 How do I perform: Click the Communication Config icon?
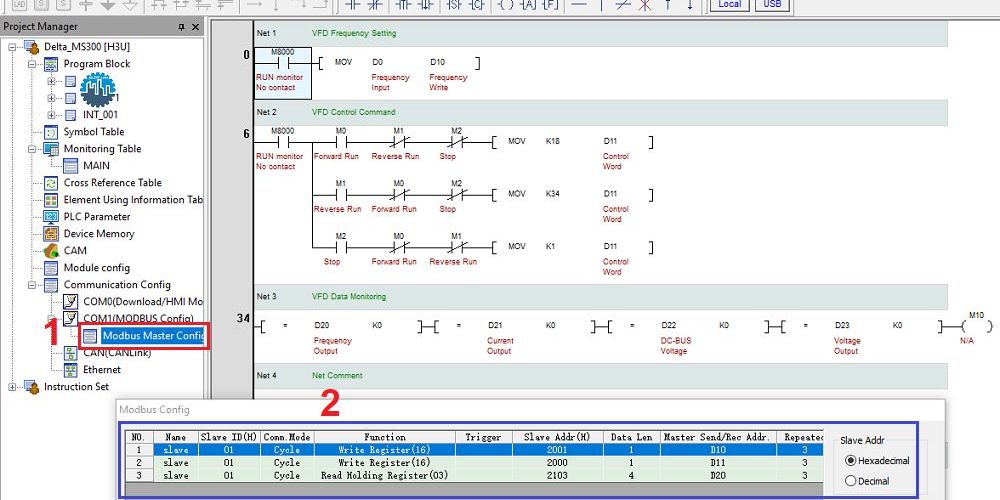51,285
